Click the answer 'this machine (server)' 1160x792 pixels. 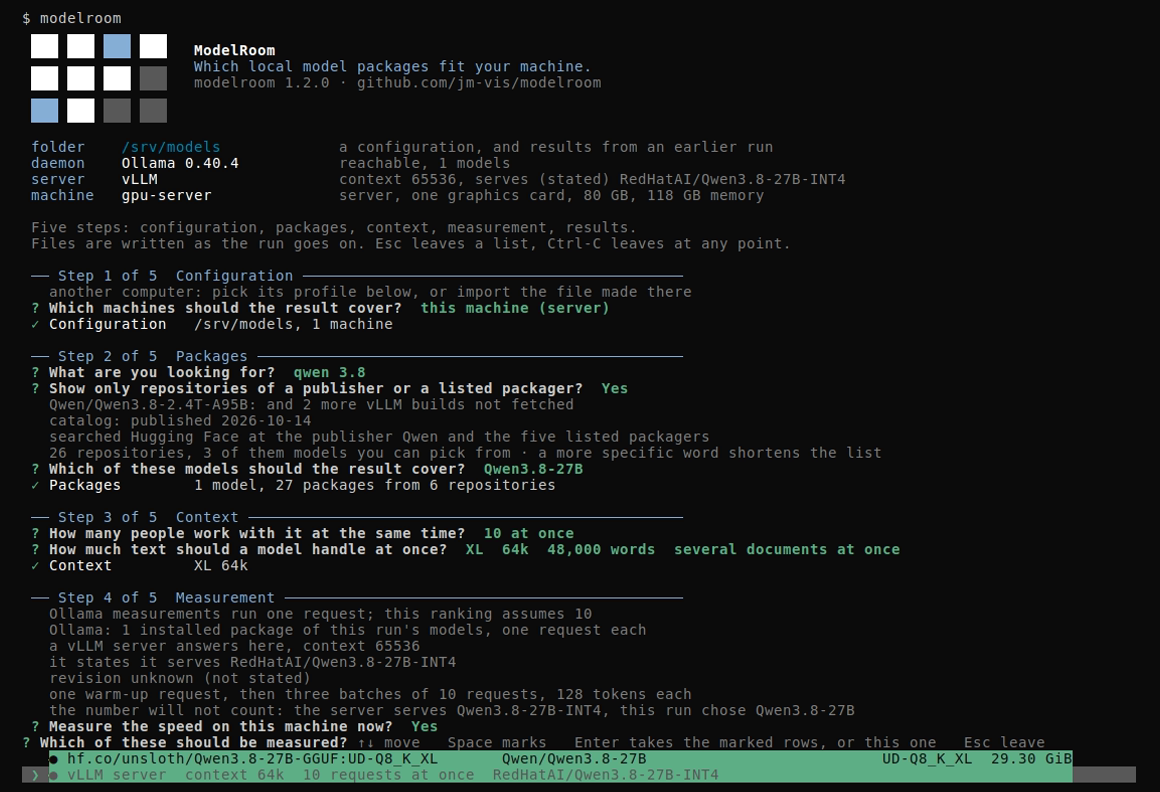[x=515, y=308]
